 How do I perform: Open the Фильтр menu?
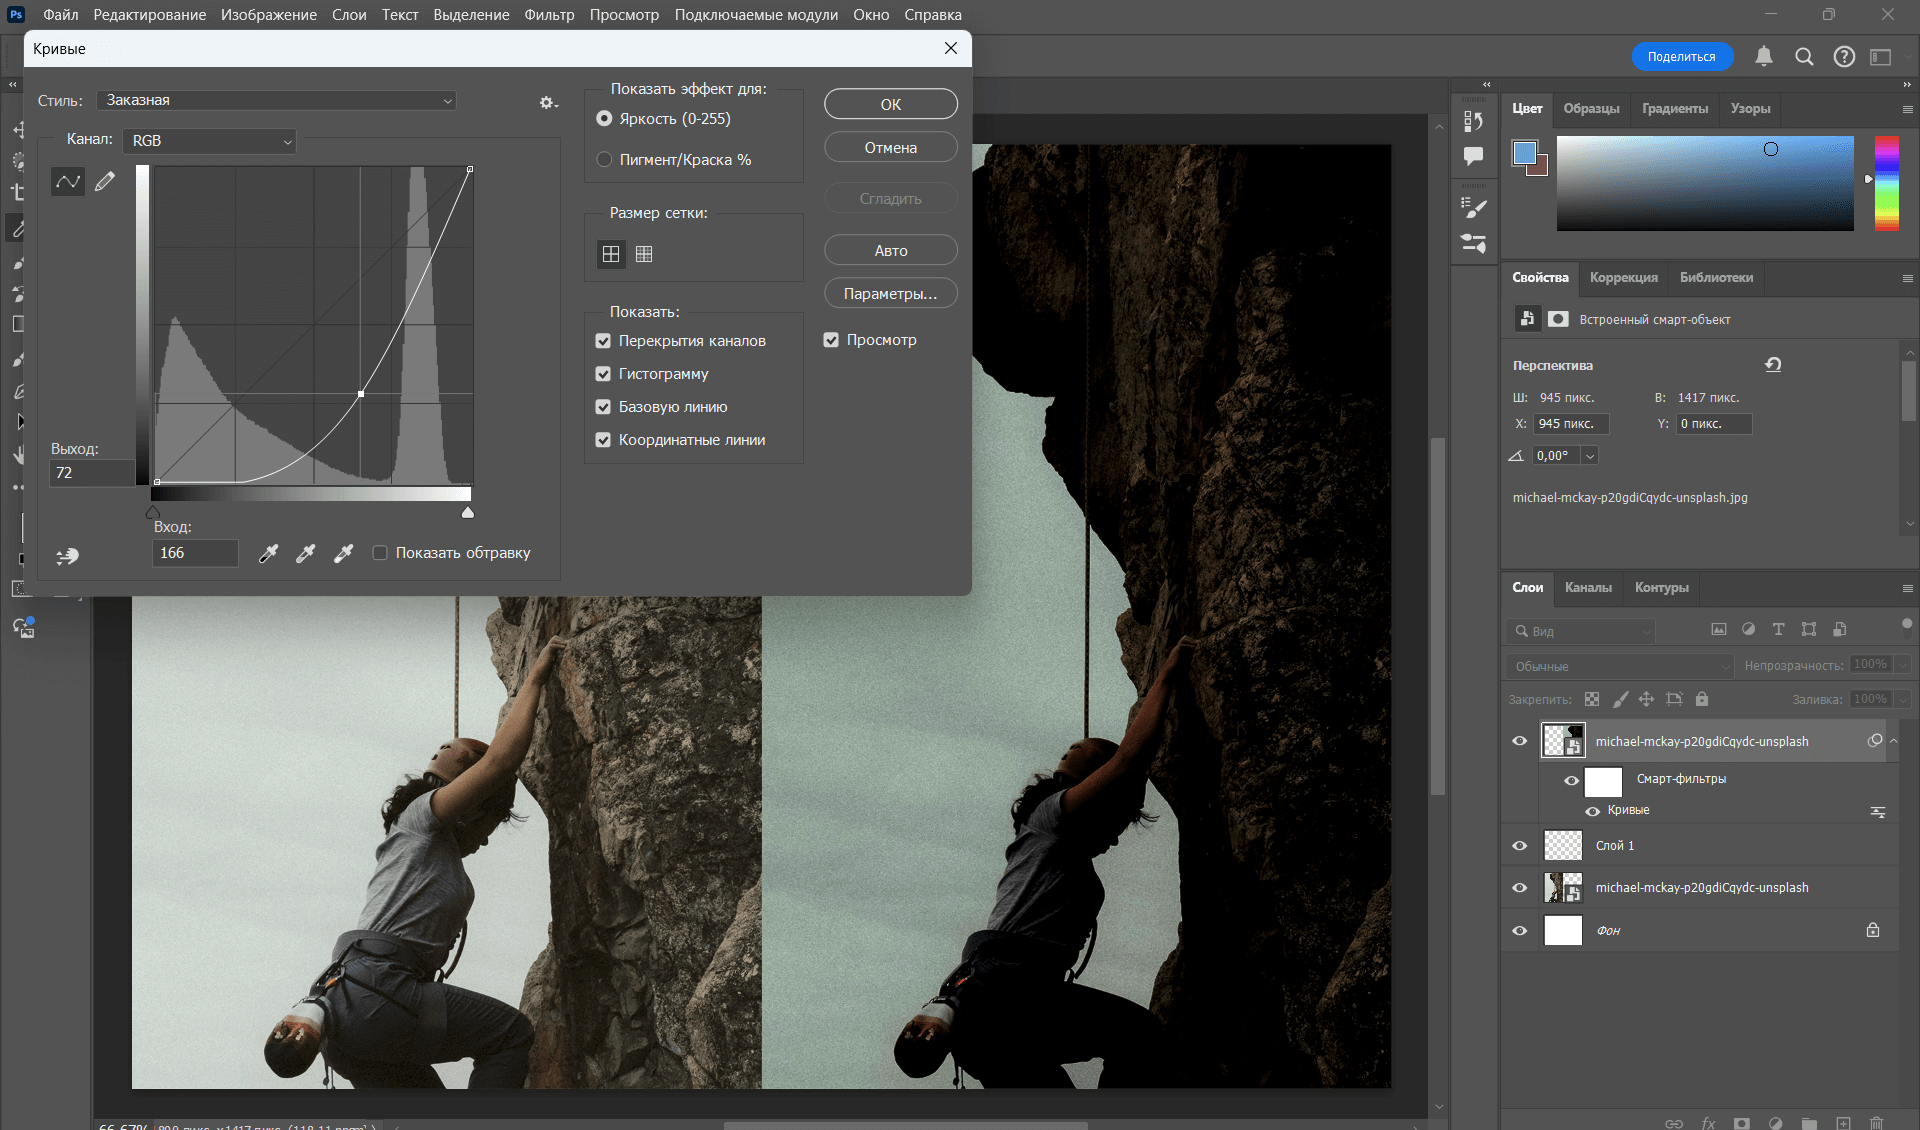pos(549,15)
